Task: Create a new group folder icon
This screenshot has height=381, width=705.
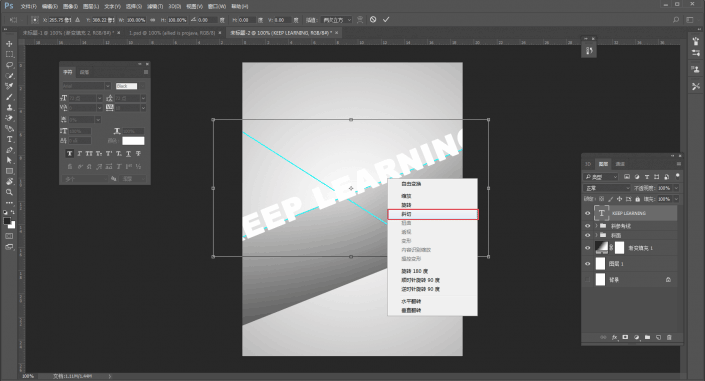Action: [x=647, y=337]
